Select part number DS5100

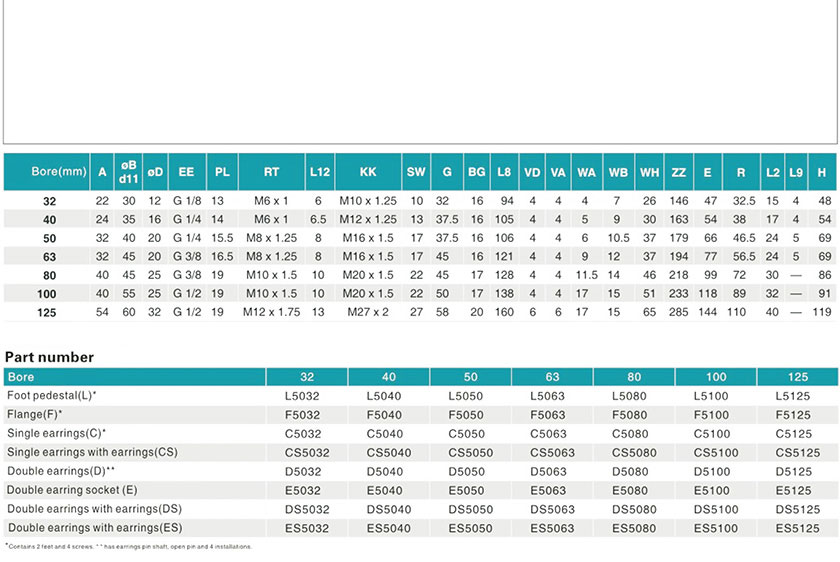coord(716,508)
